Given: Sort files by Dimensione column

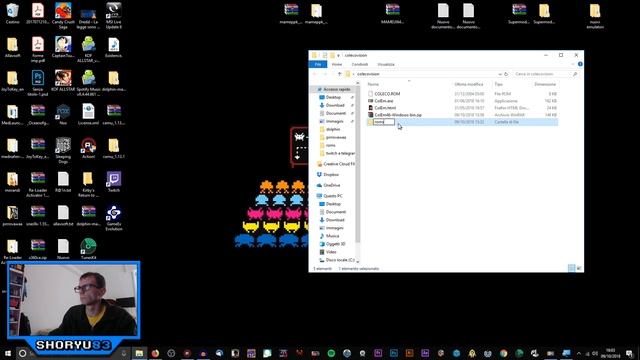Looking at the screenshot, I should [x=545, y=84].
